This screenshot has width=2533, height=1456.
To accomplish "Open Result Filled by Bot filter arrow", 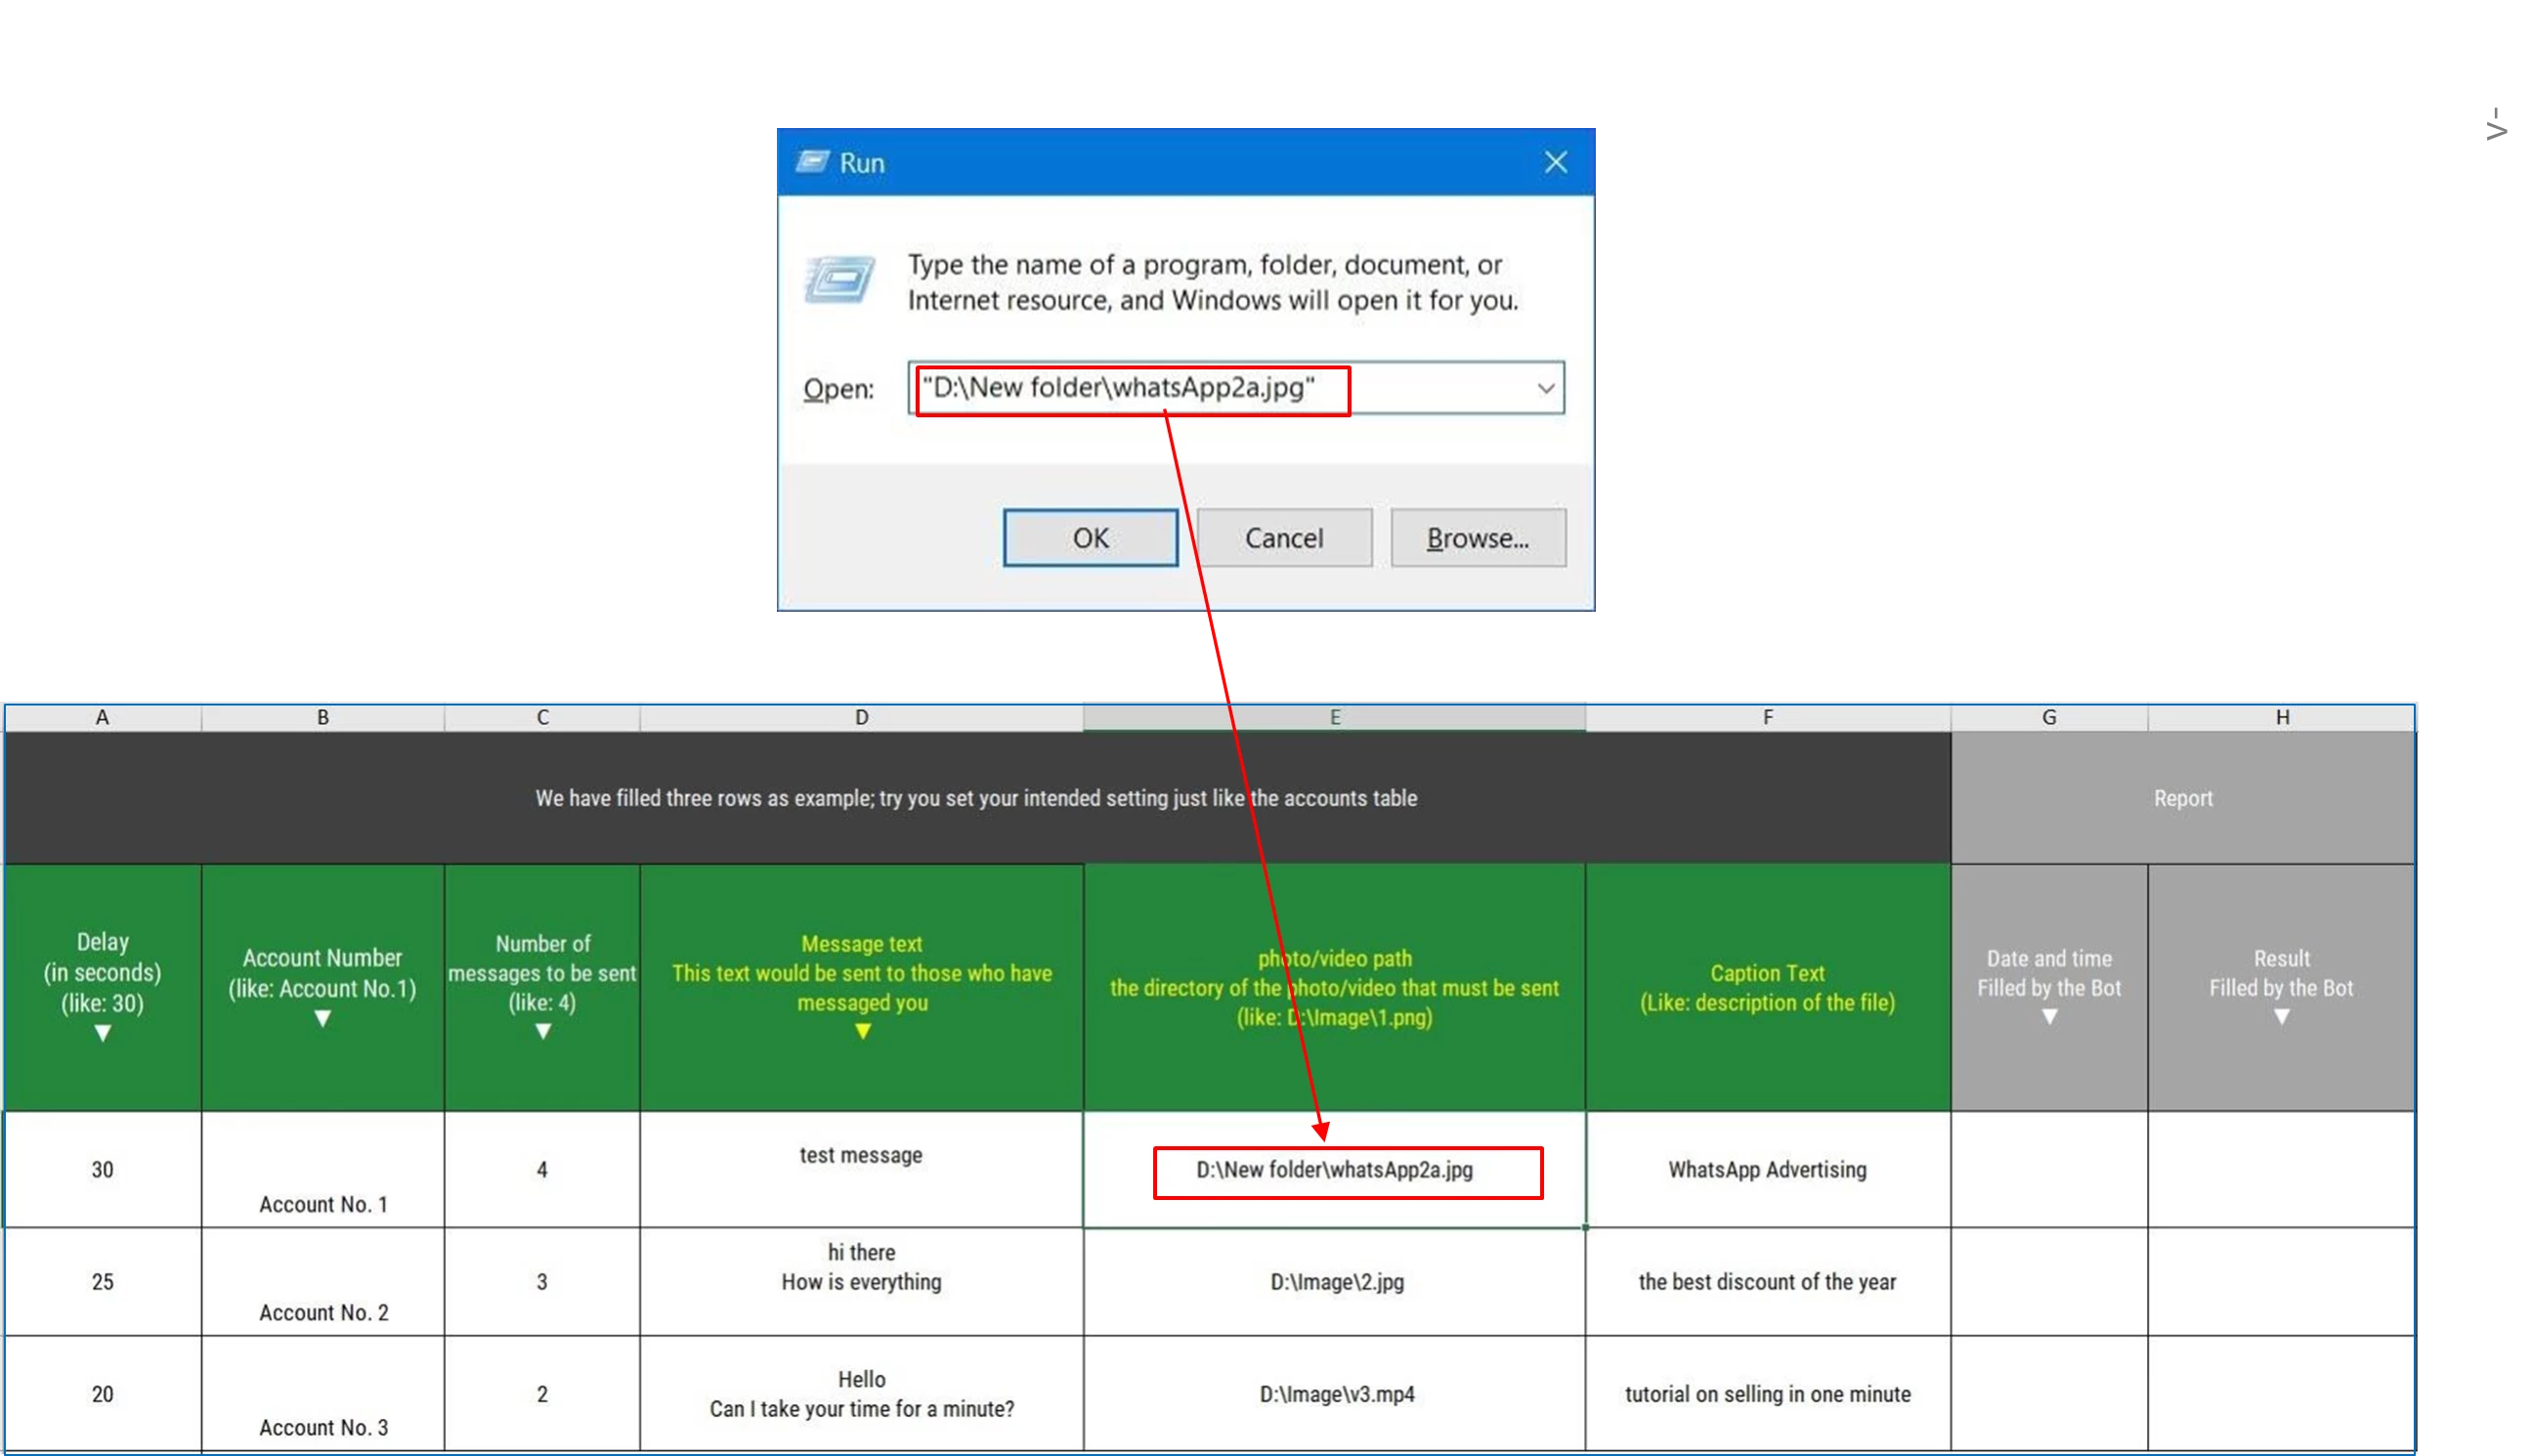I will pyautogui.click(x=2281, y=1017).
